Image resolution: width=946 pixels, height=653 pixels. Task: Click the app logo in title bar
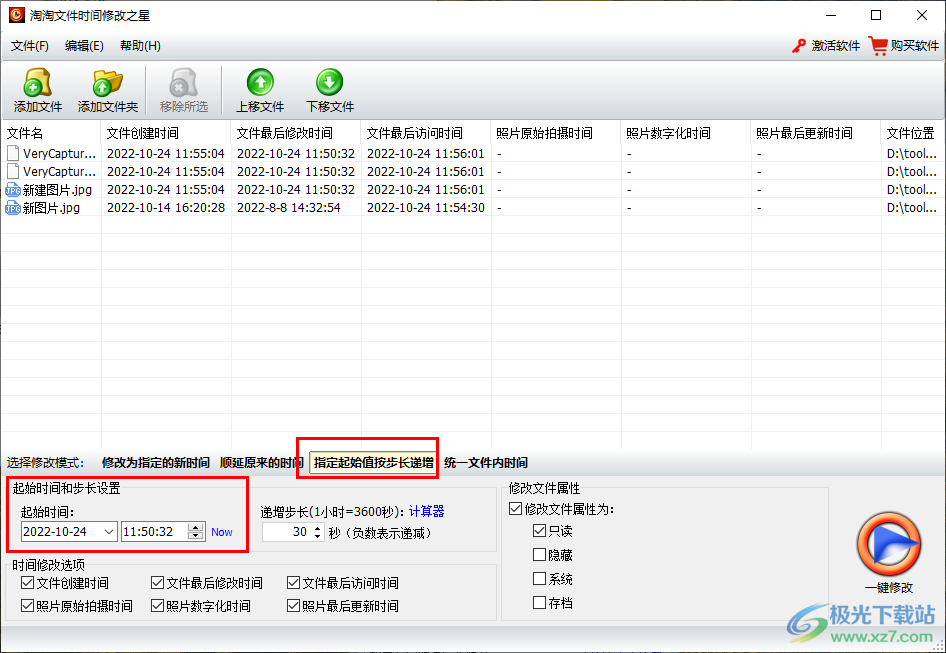(x=17, y=15)
